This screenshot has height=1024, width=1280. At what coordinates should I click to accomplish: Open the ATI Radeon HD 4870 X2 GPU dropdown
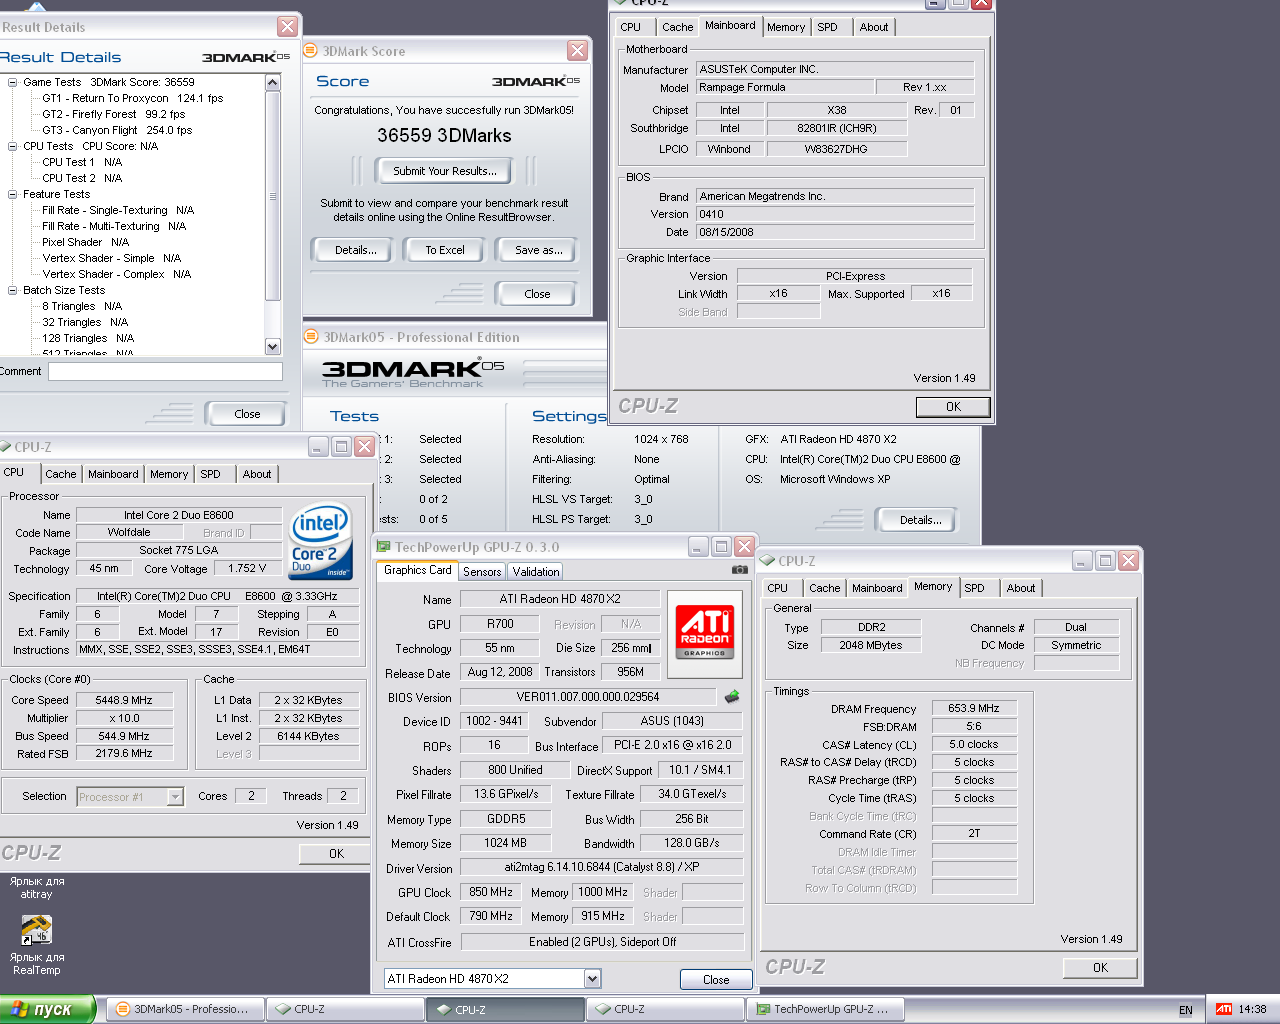coord(592,979)
